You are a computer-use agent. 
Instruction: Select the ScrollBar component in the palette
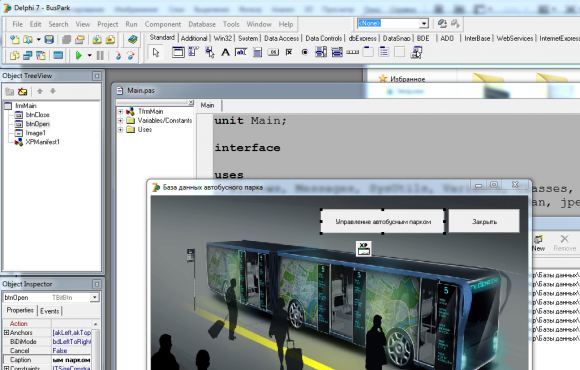353,53
